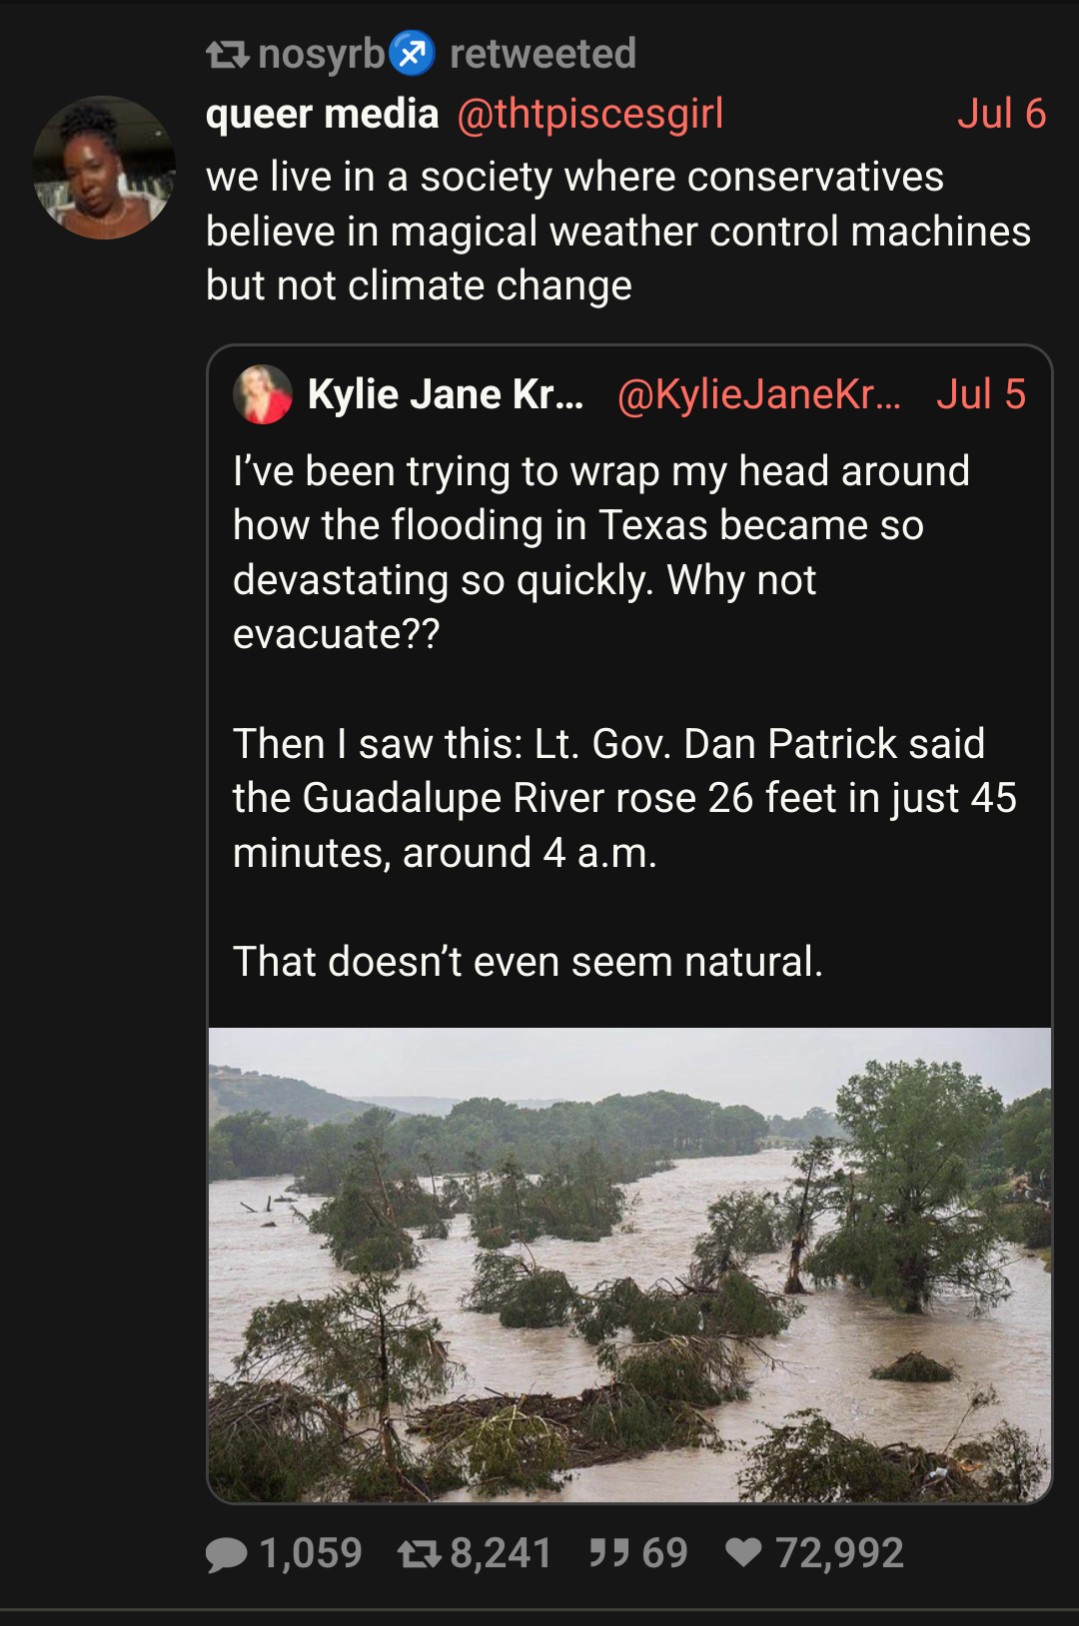This screenshot has width=1079, height=1626.
Task: Open the queer media display name
Action: (322, 114)
